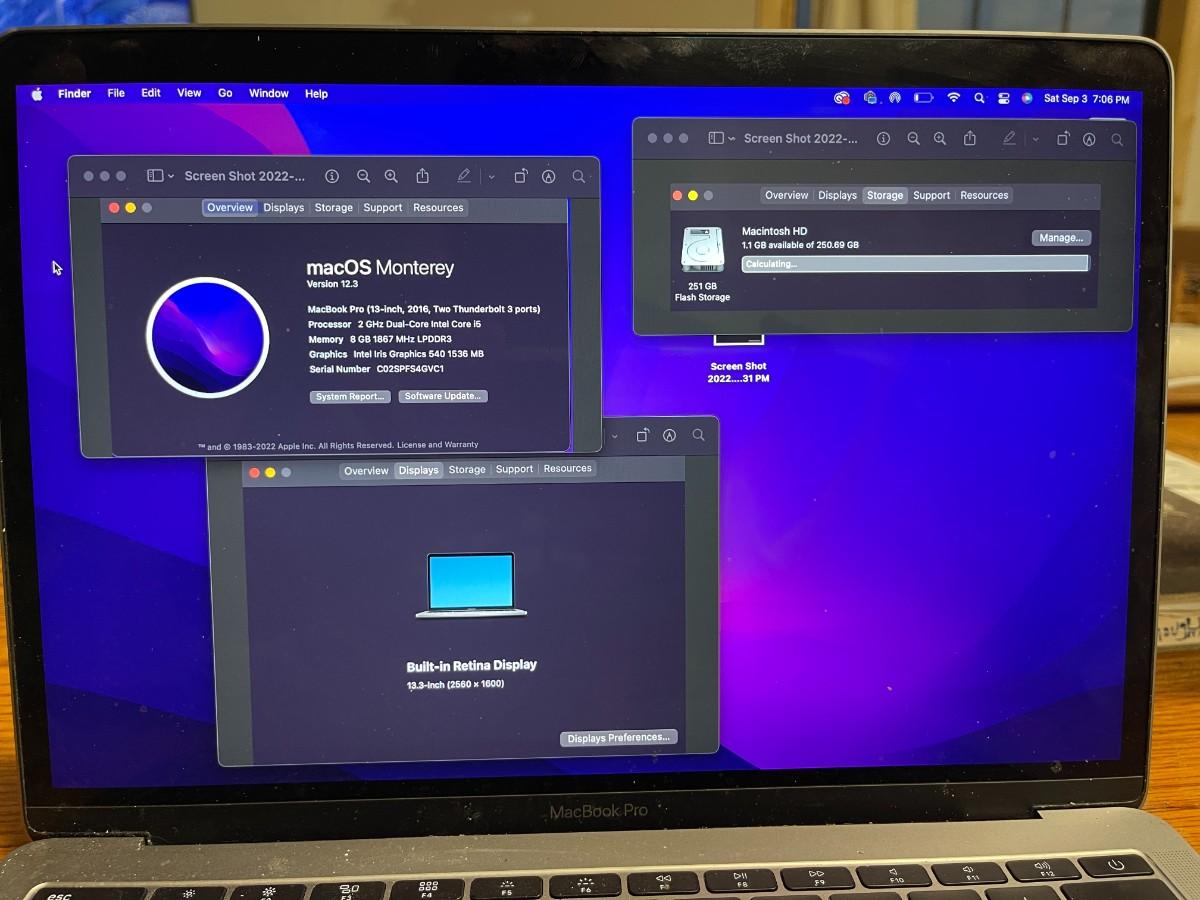Open the Go menu in the menu bar
Screen dimensions: 1200x900
pyautogui.click(x=225, y=93)
